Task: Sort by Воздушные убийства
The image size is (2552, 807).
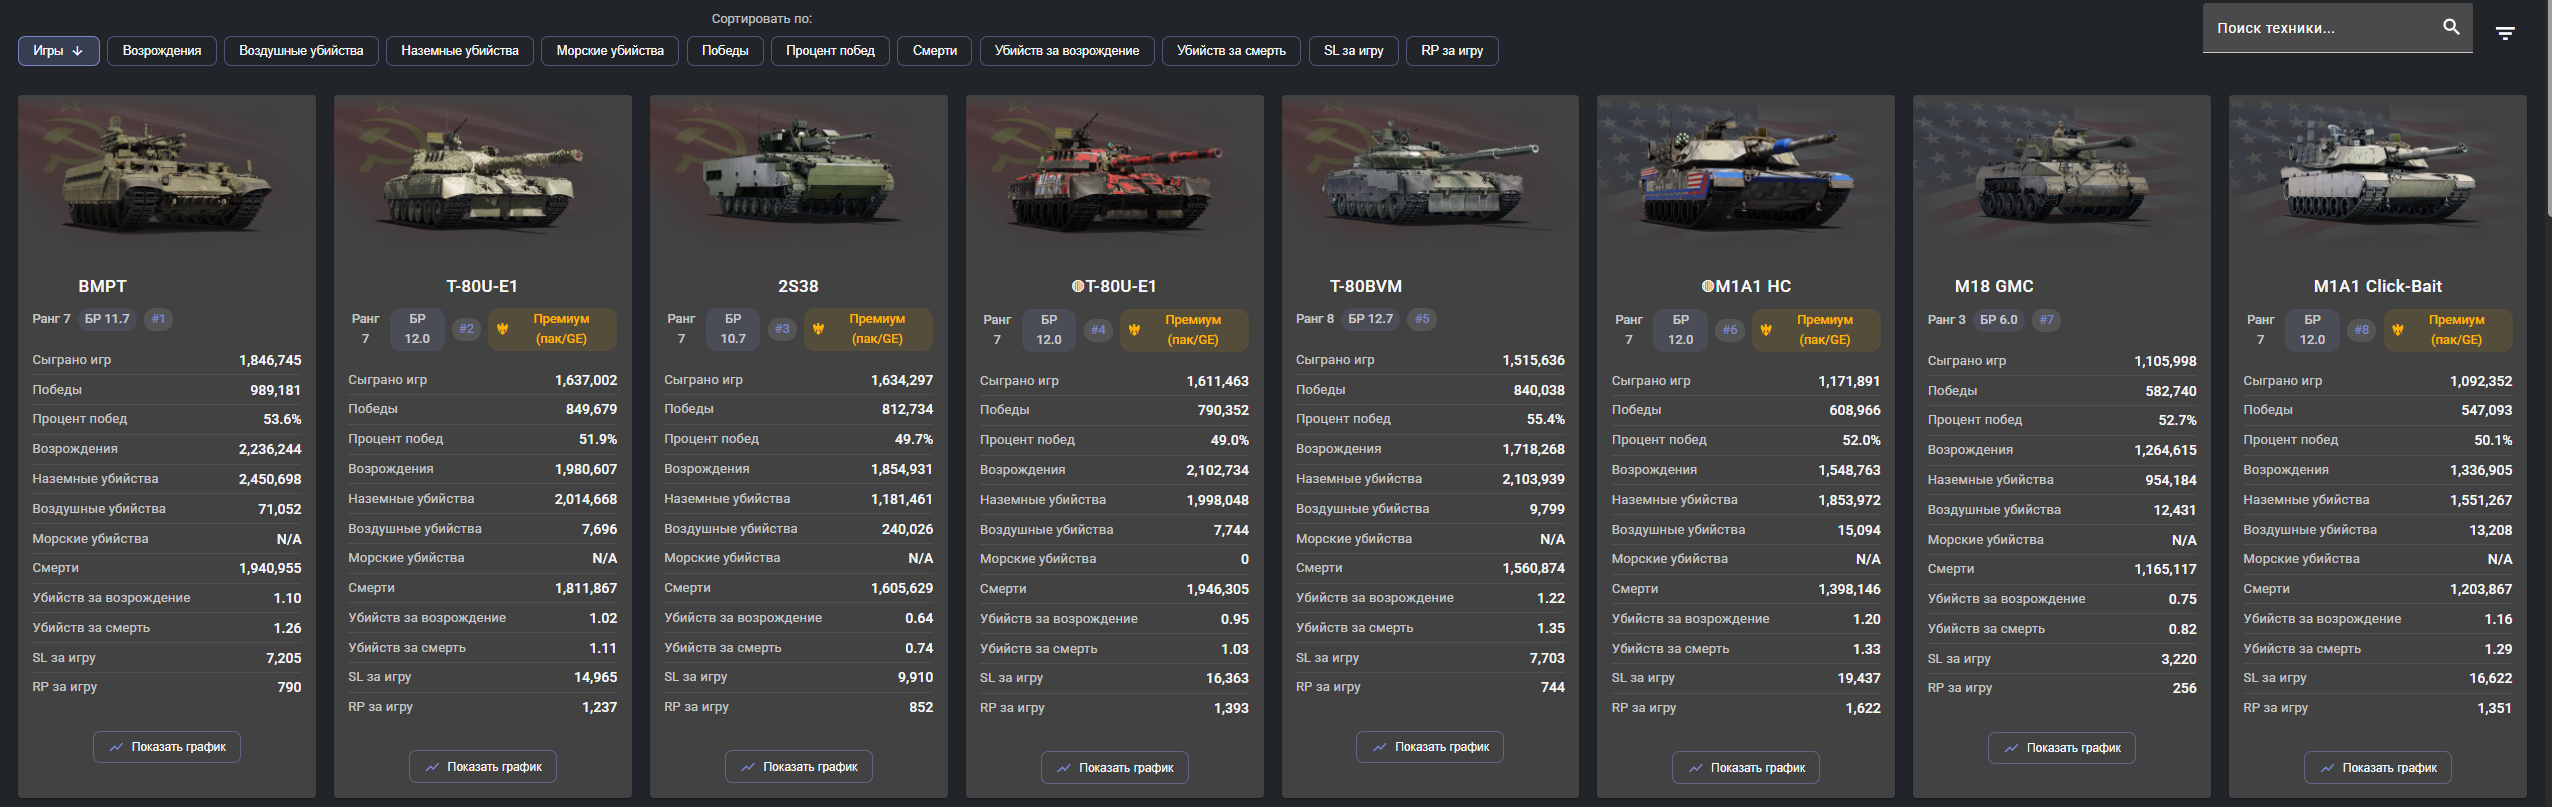Action: (301, 51)
